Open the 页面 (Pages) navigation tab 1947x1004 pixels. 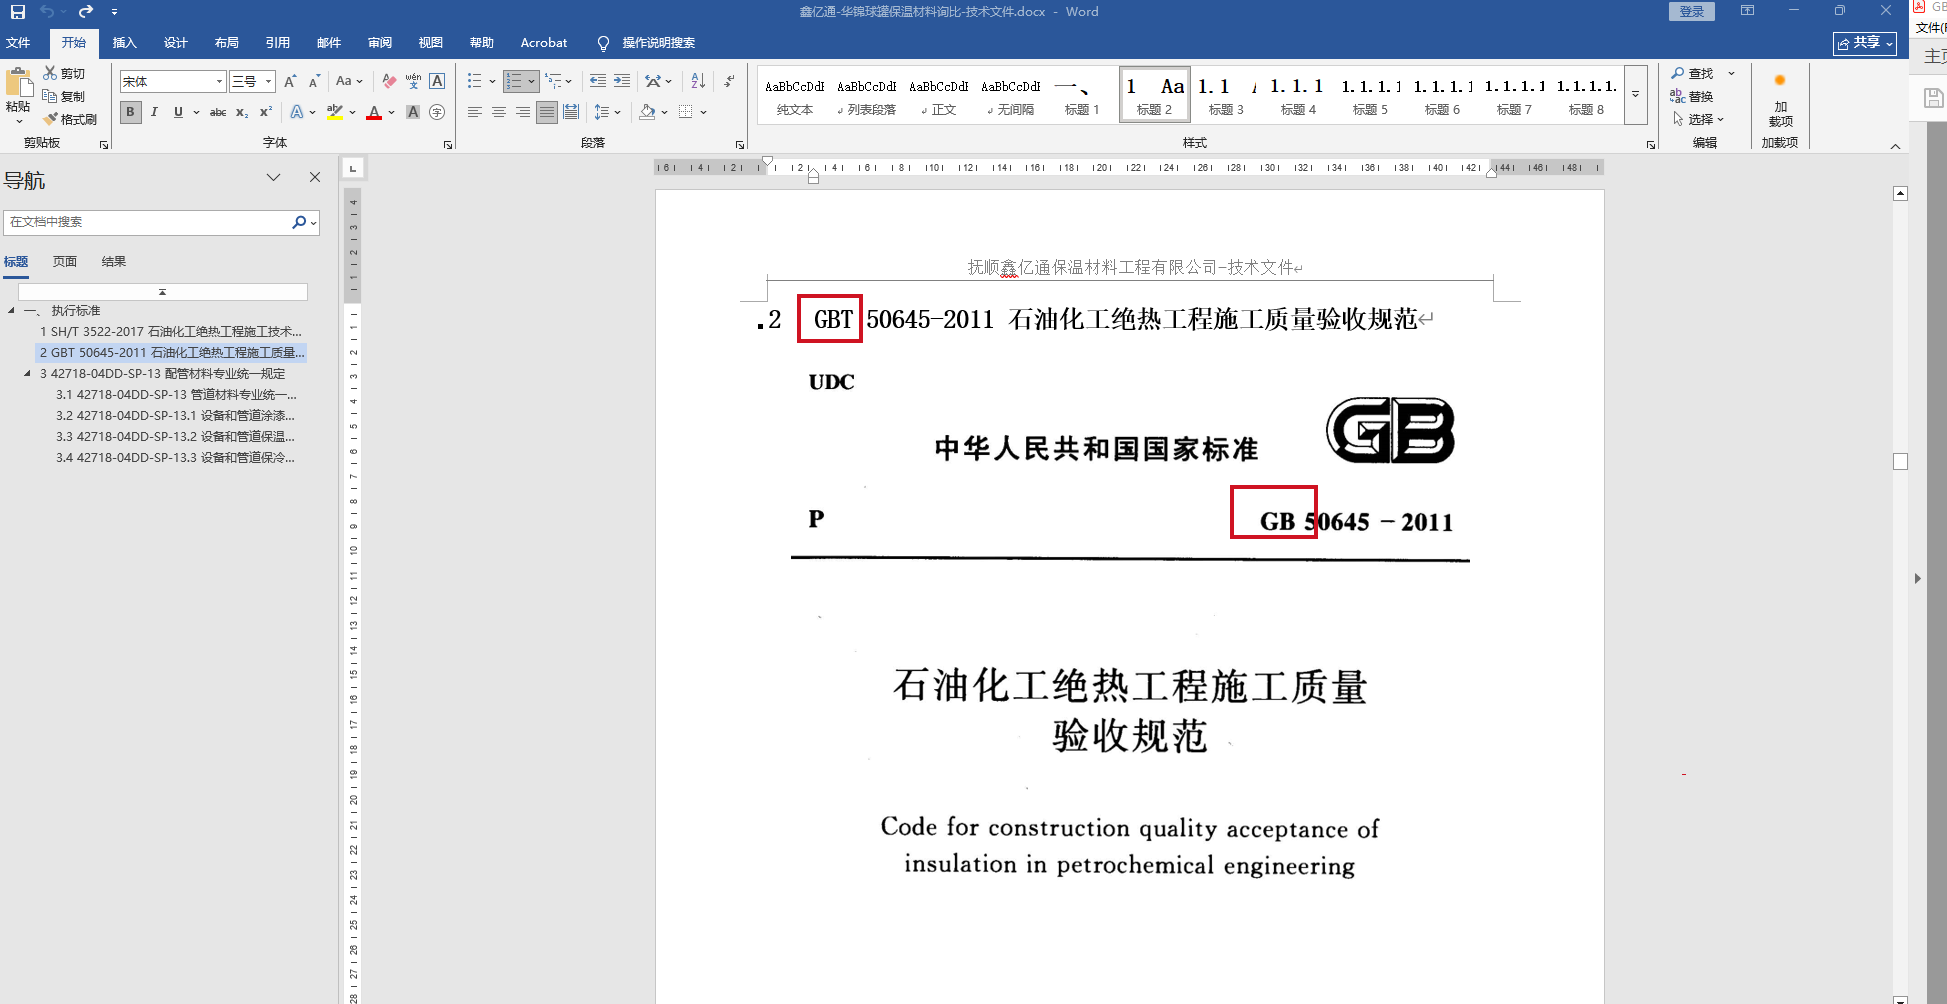(65, 262)
